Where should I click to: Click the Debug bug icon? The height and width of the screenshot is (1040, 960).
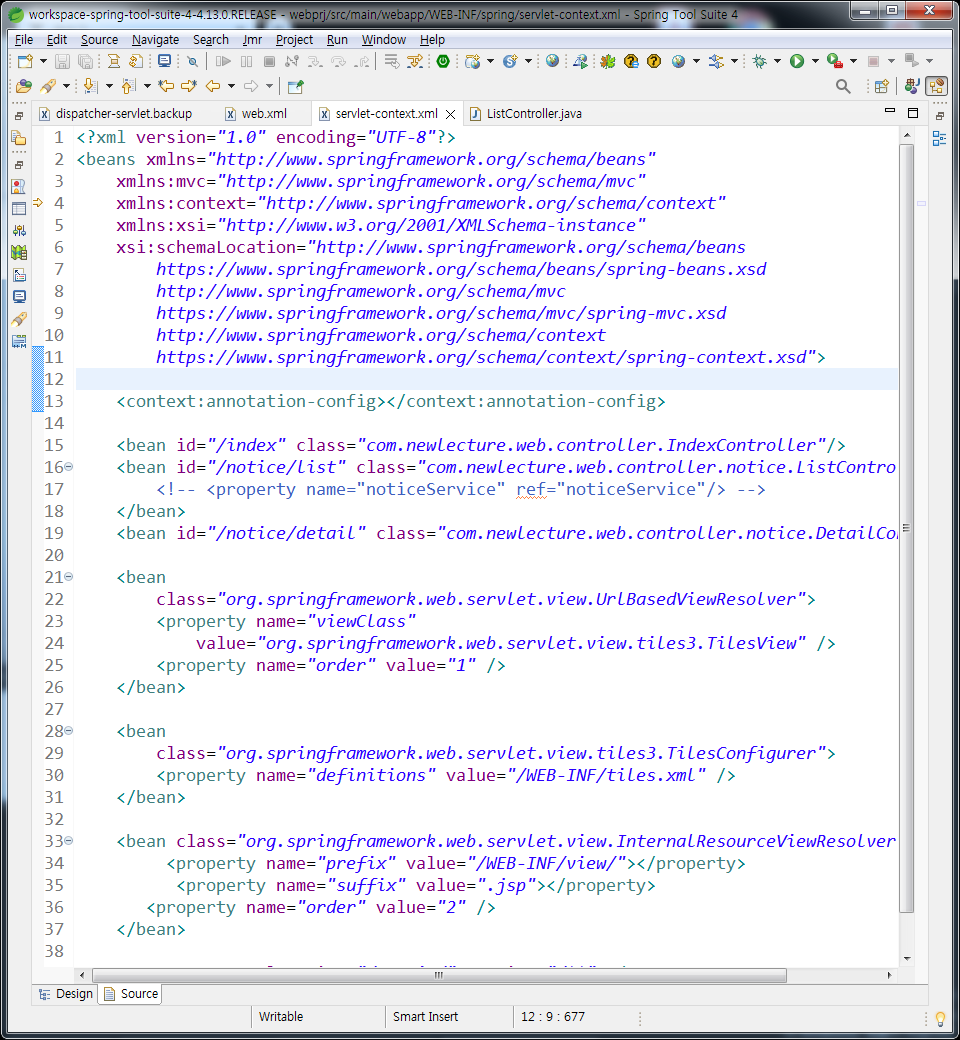[760, 62]
